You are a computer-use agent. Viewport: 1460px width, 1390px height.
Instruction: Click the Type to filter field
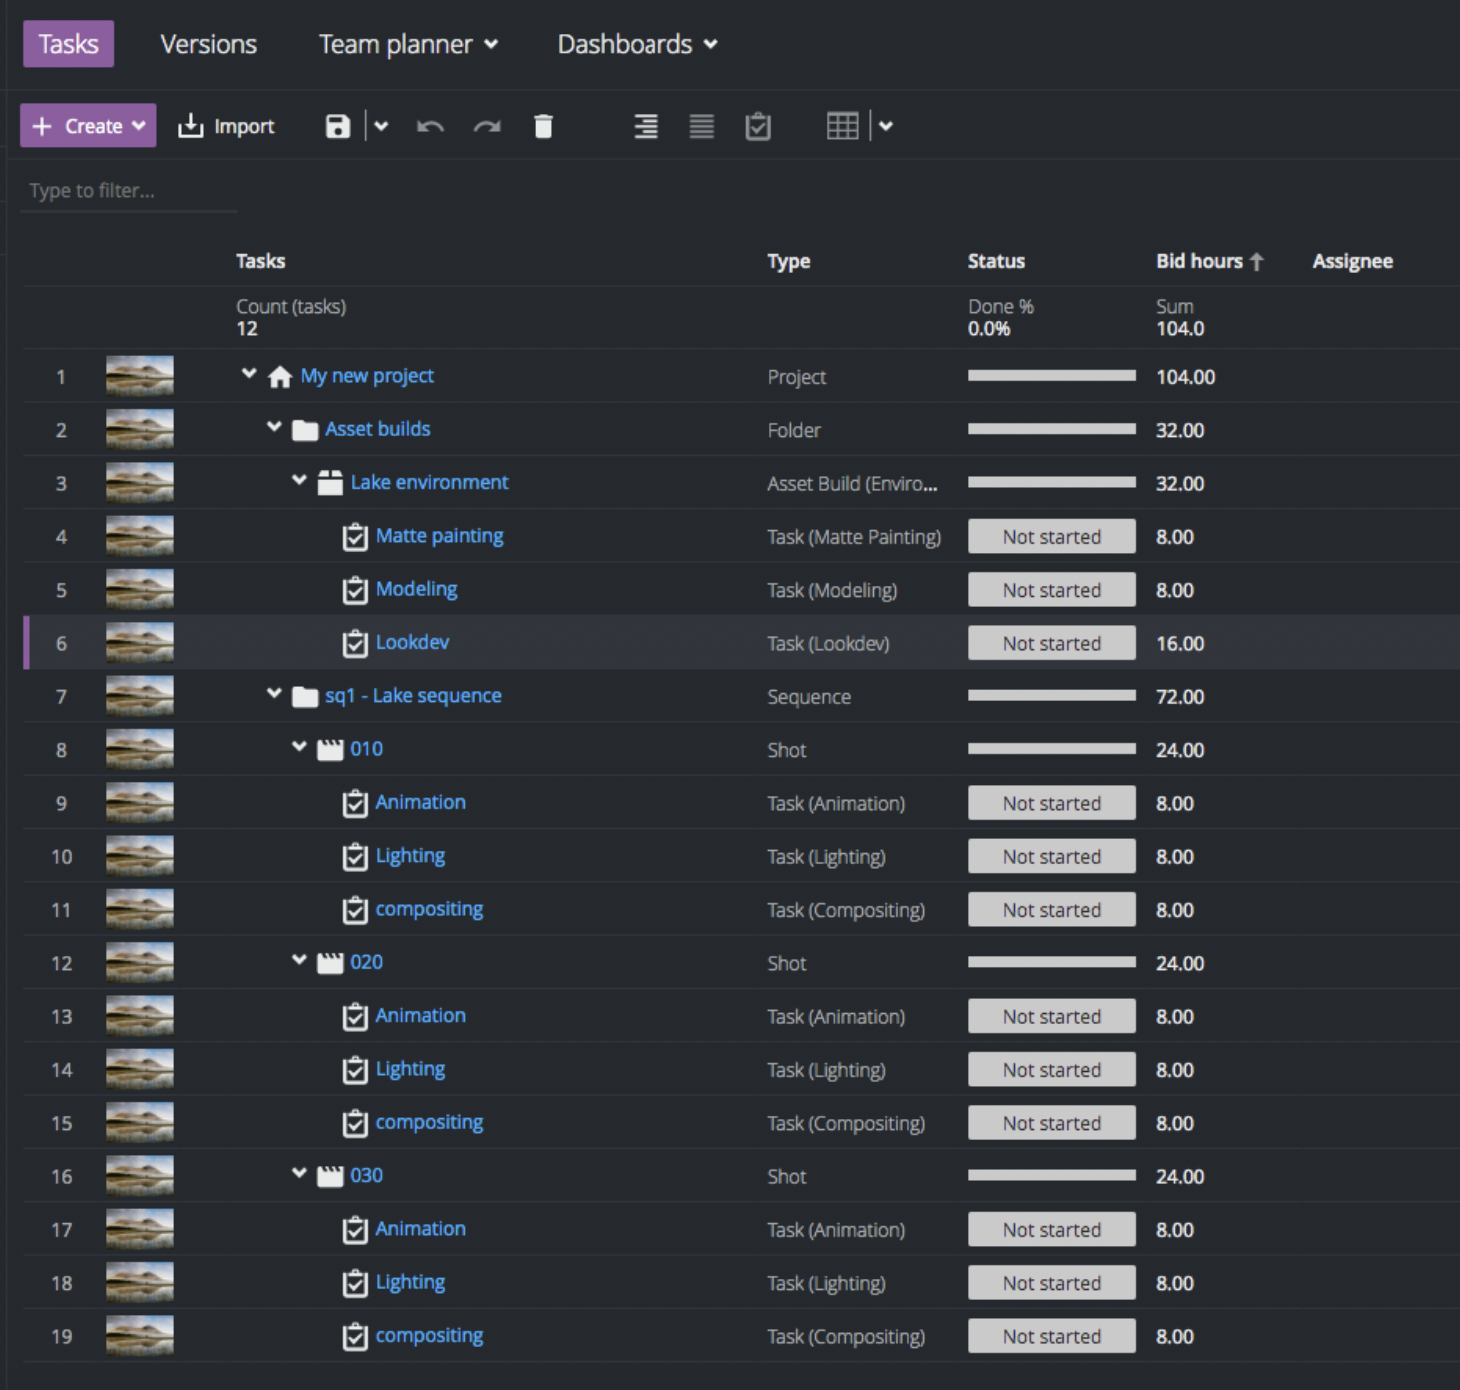(x=128, y=191)
